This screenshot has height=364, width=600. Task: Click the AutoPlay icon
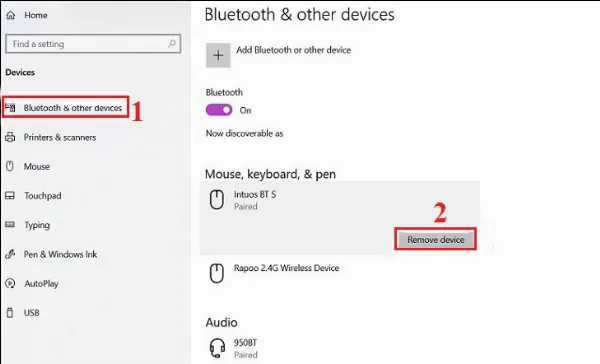click(x=10, y=283)
